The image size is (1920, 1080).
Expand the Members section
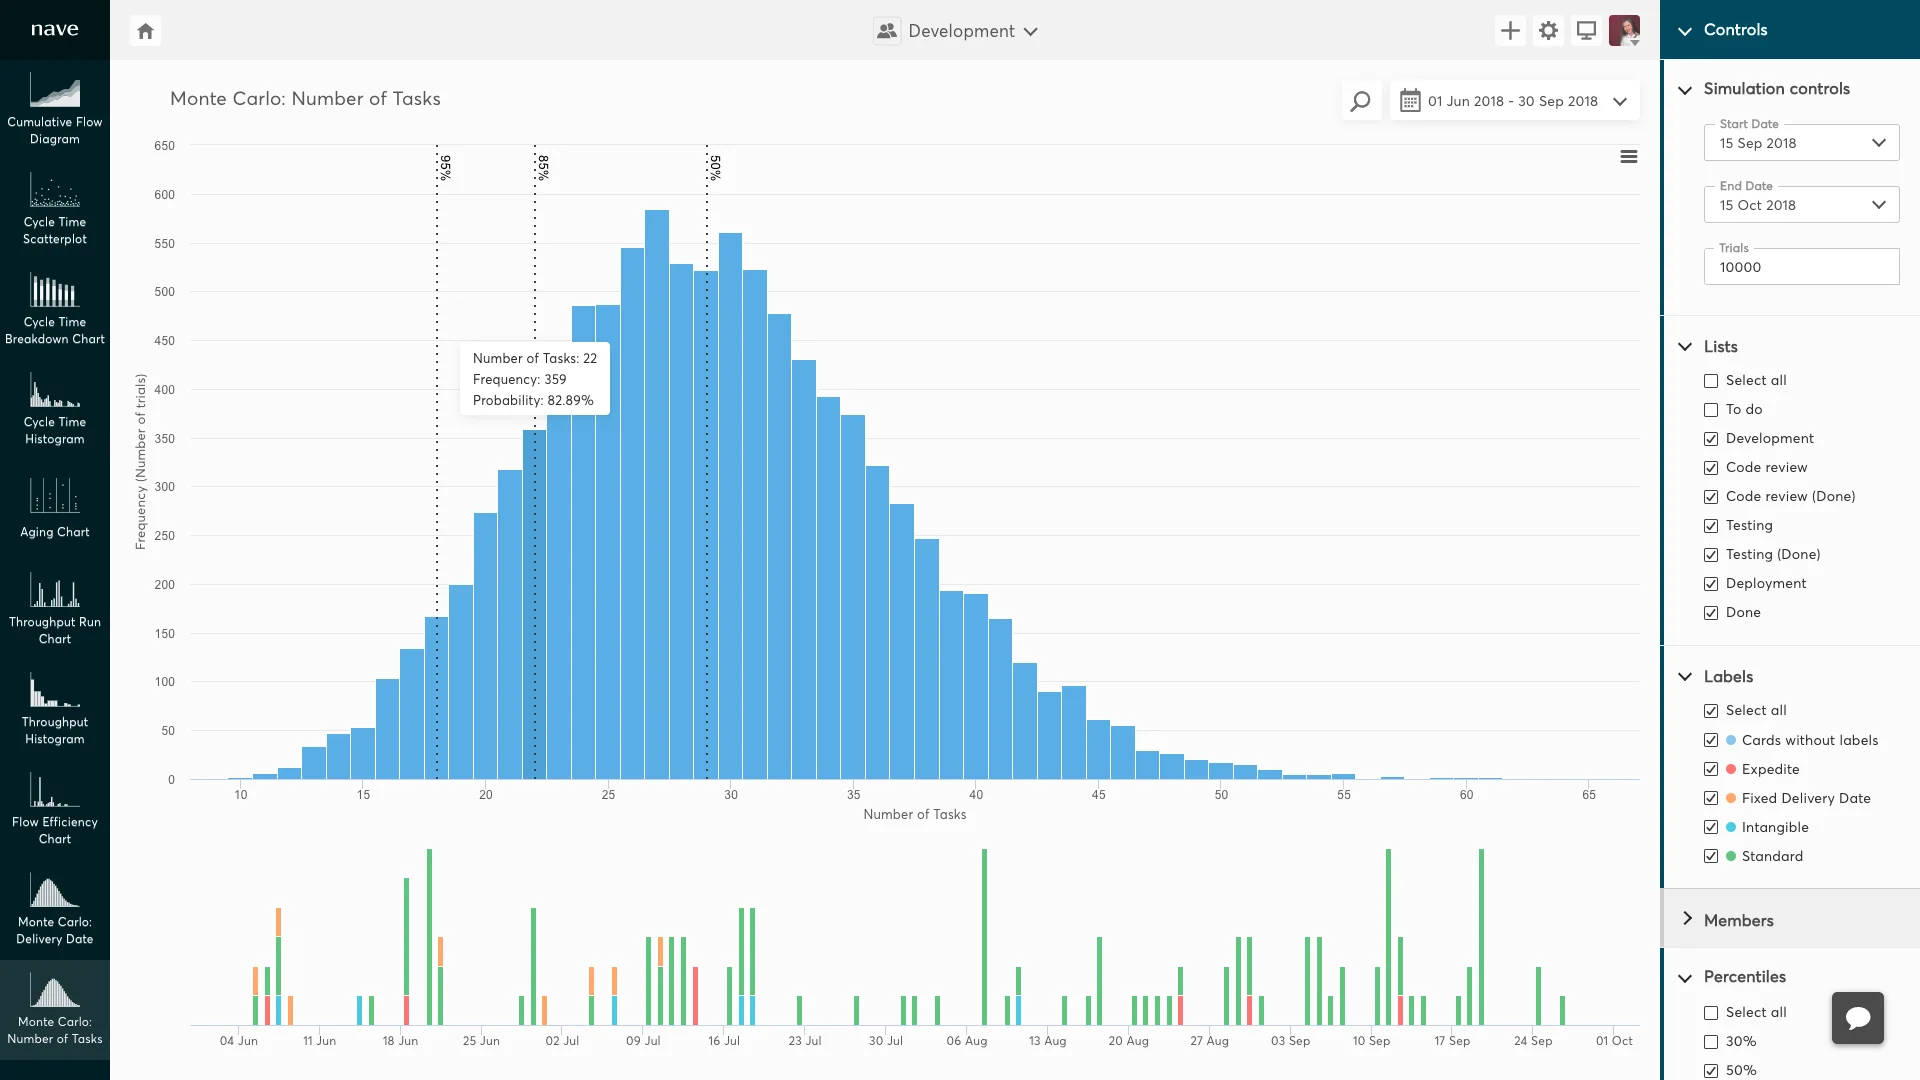pyautogui.click(x=1738, y=920)
